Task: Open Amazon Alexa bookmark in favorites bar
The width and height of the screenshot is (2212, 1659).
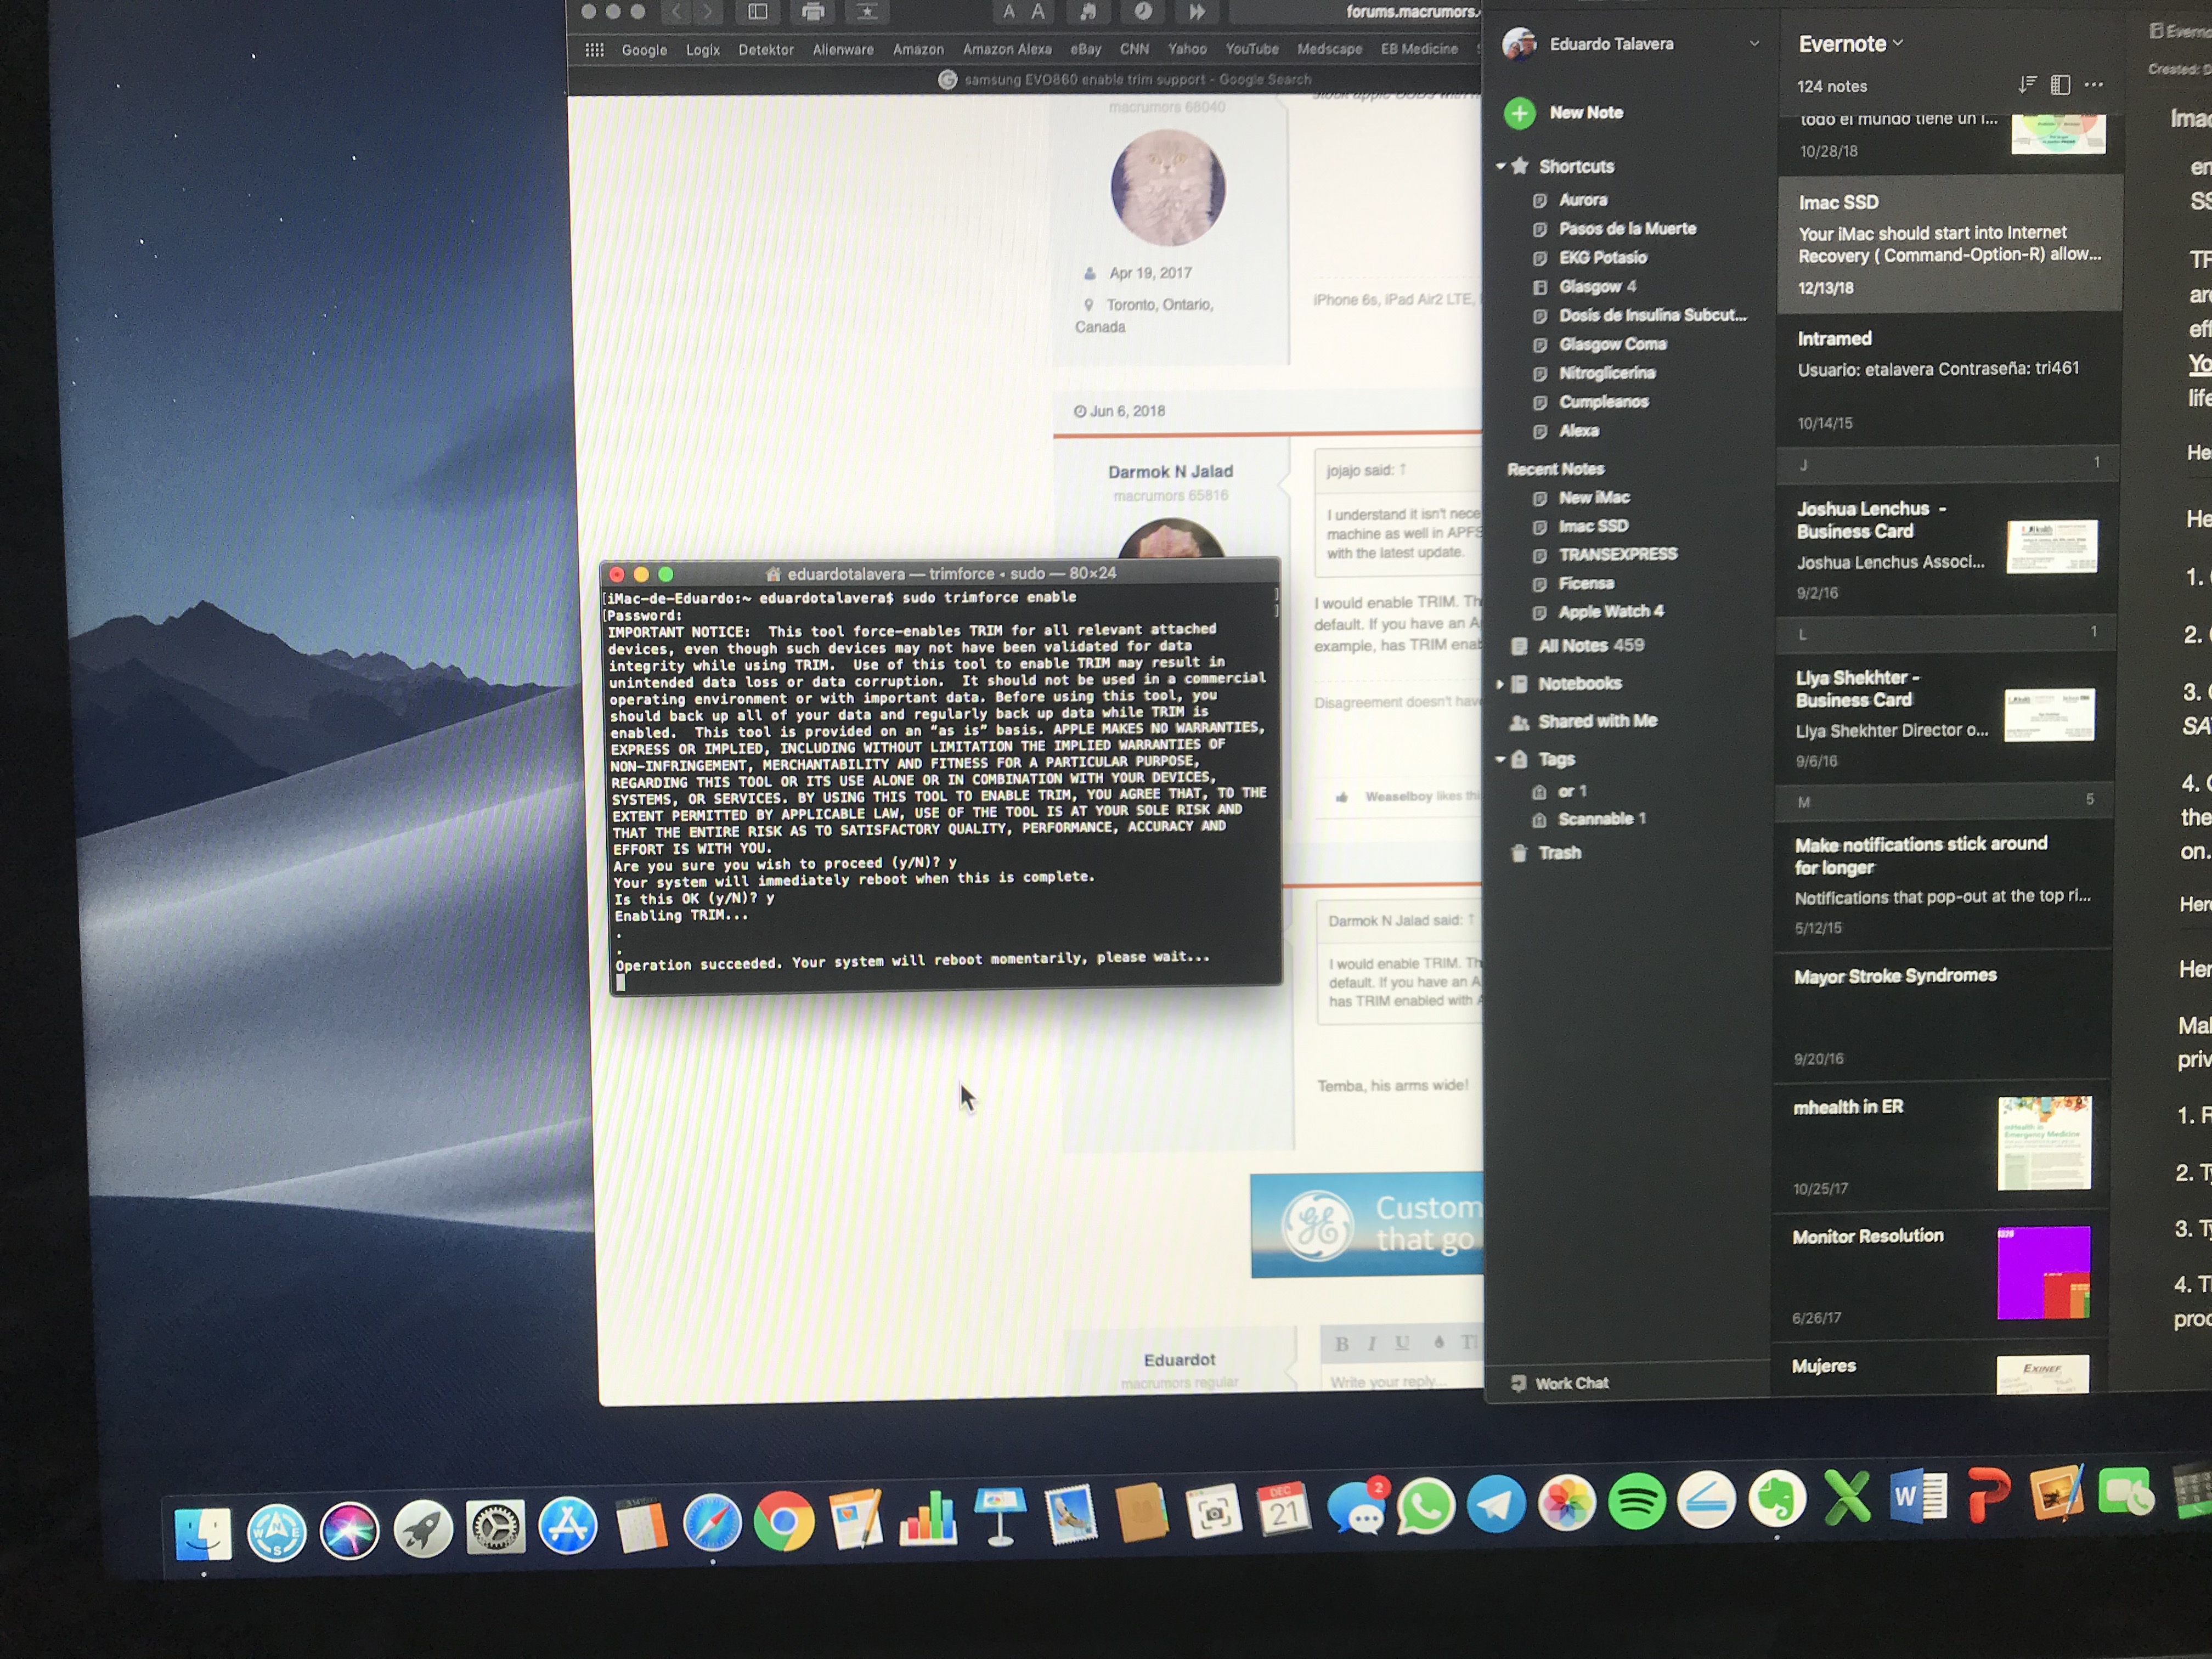Action: (x=1007, y=49)
